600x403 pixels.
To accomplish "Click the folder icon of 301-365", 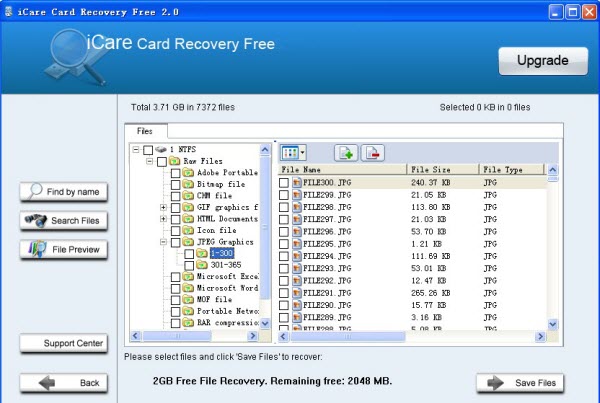I will click(202, 264).
